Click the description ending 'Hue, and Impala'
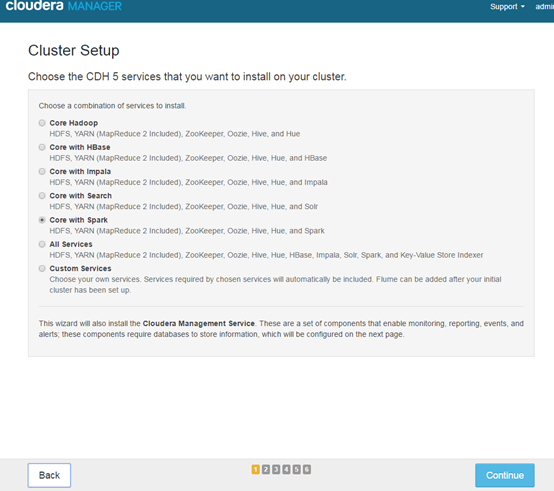This screenshot has height=491, width=554. pyautogui.click(x=188, y=182)
